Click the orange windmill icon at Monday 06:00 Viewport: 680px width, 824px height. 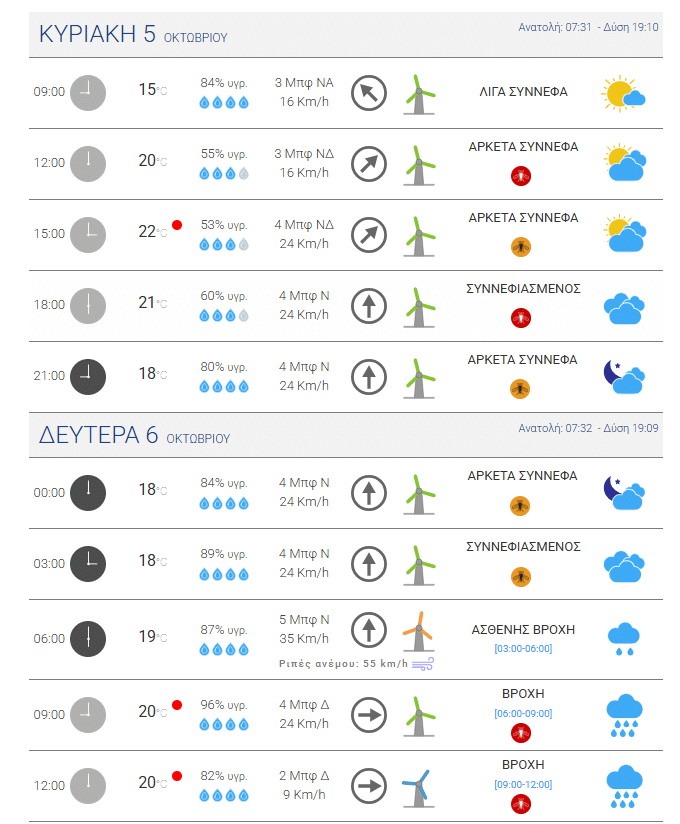[x=419, y=631]
